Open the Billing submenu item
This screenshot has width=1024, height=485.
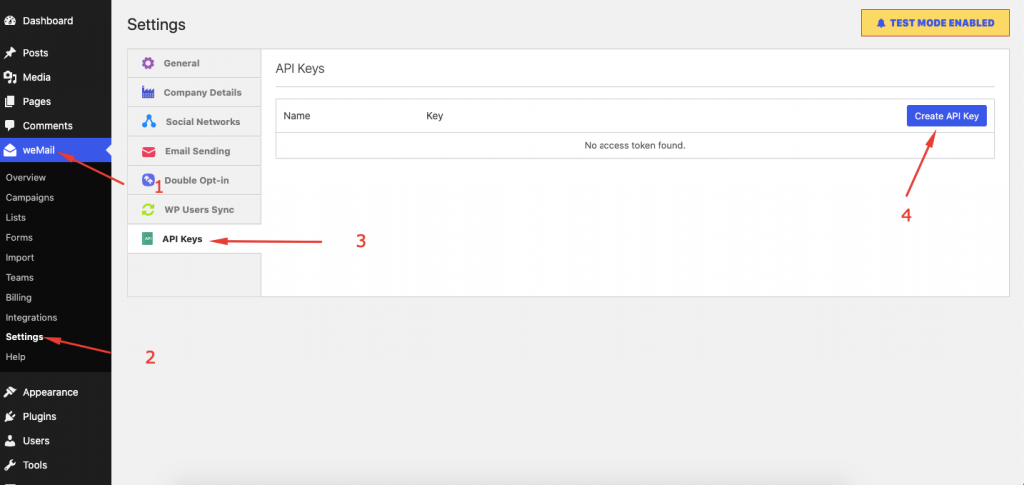(x=18, y=298)
